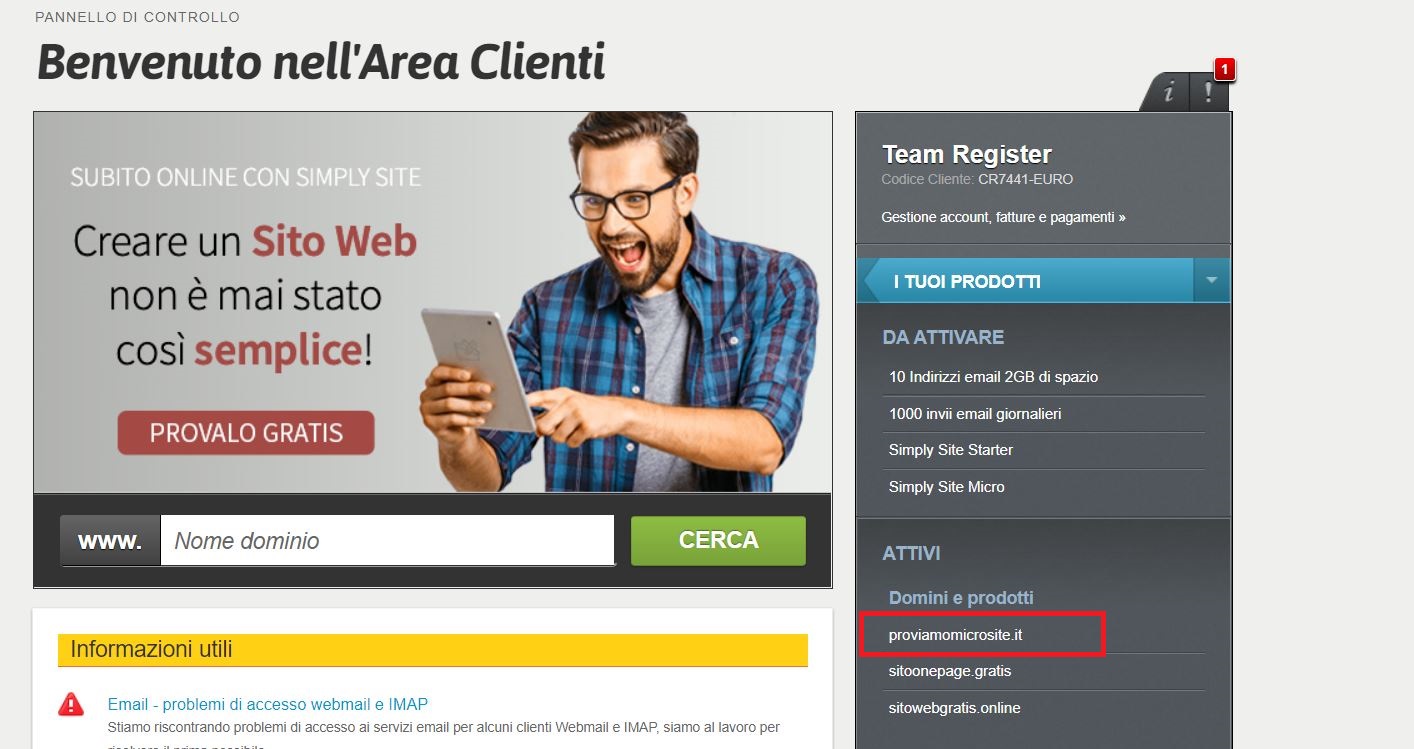The height and width of the screenshot is (749, 1414).
Task: Click the Simply Site promotional banner image
Action: (x=433, y=302)
